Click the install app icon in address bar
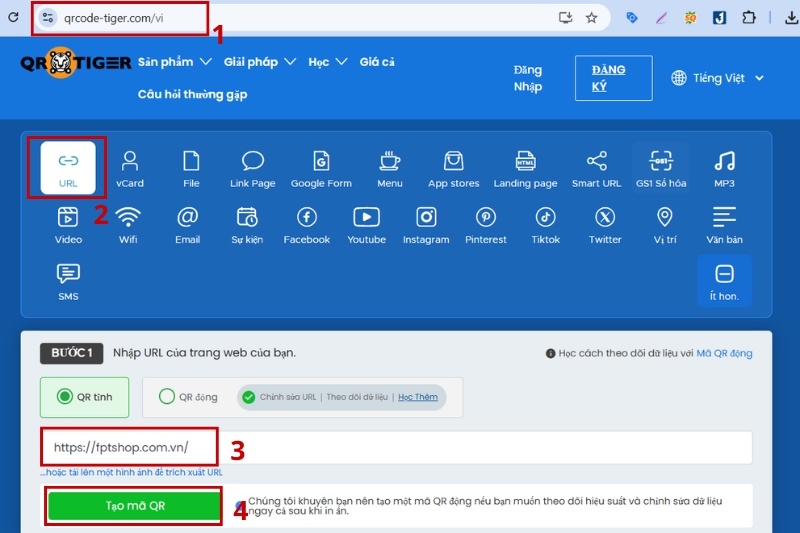This screenshot has width=800, height=533. [565, 18]
